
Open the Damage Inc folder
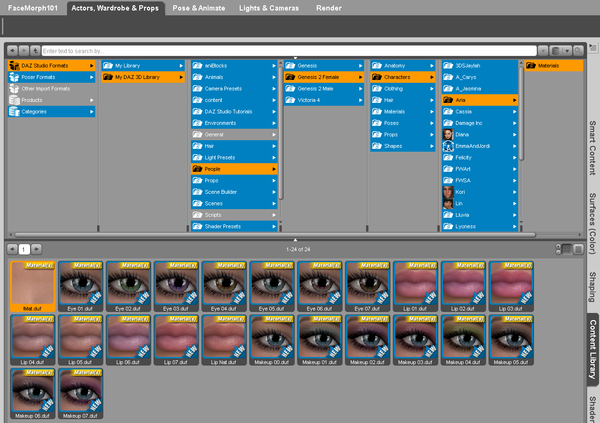(x=480, y=123)
